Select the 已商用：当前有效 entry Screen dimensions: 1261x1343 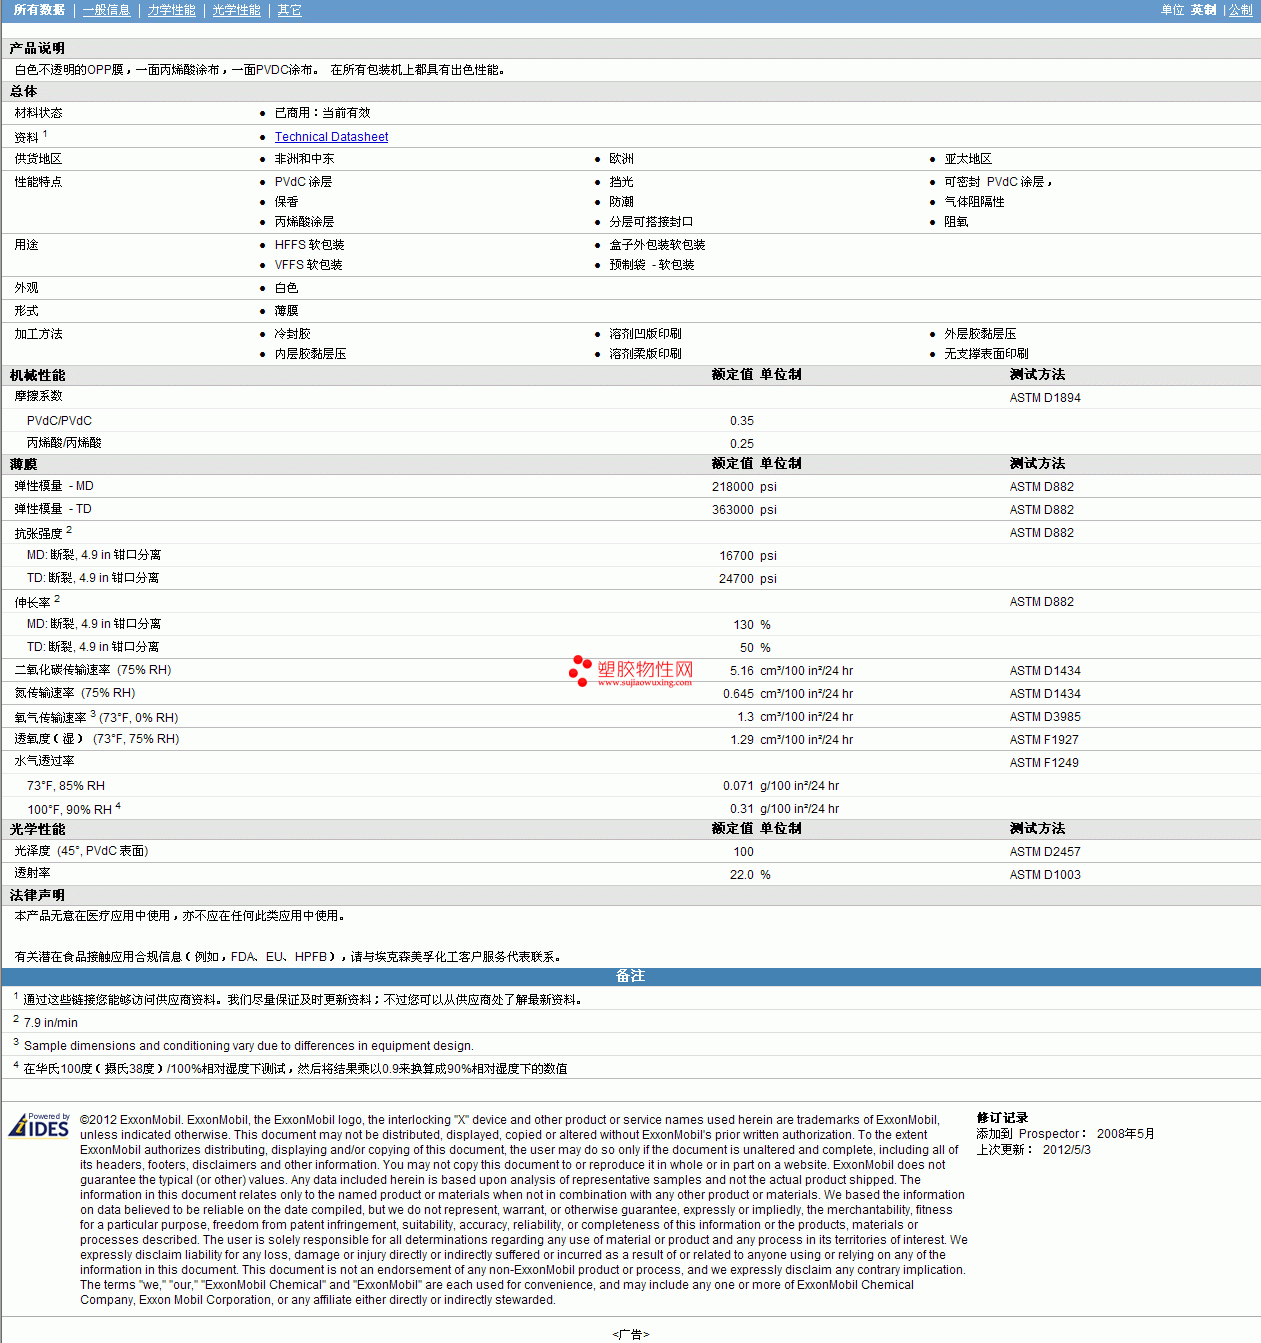[x=322, y=113]
